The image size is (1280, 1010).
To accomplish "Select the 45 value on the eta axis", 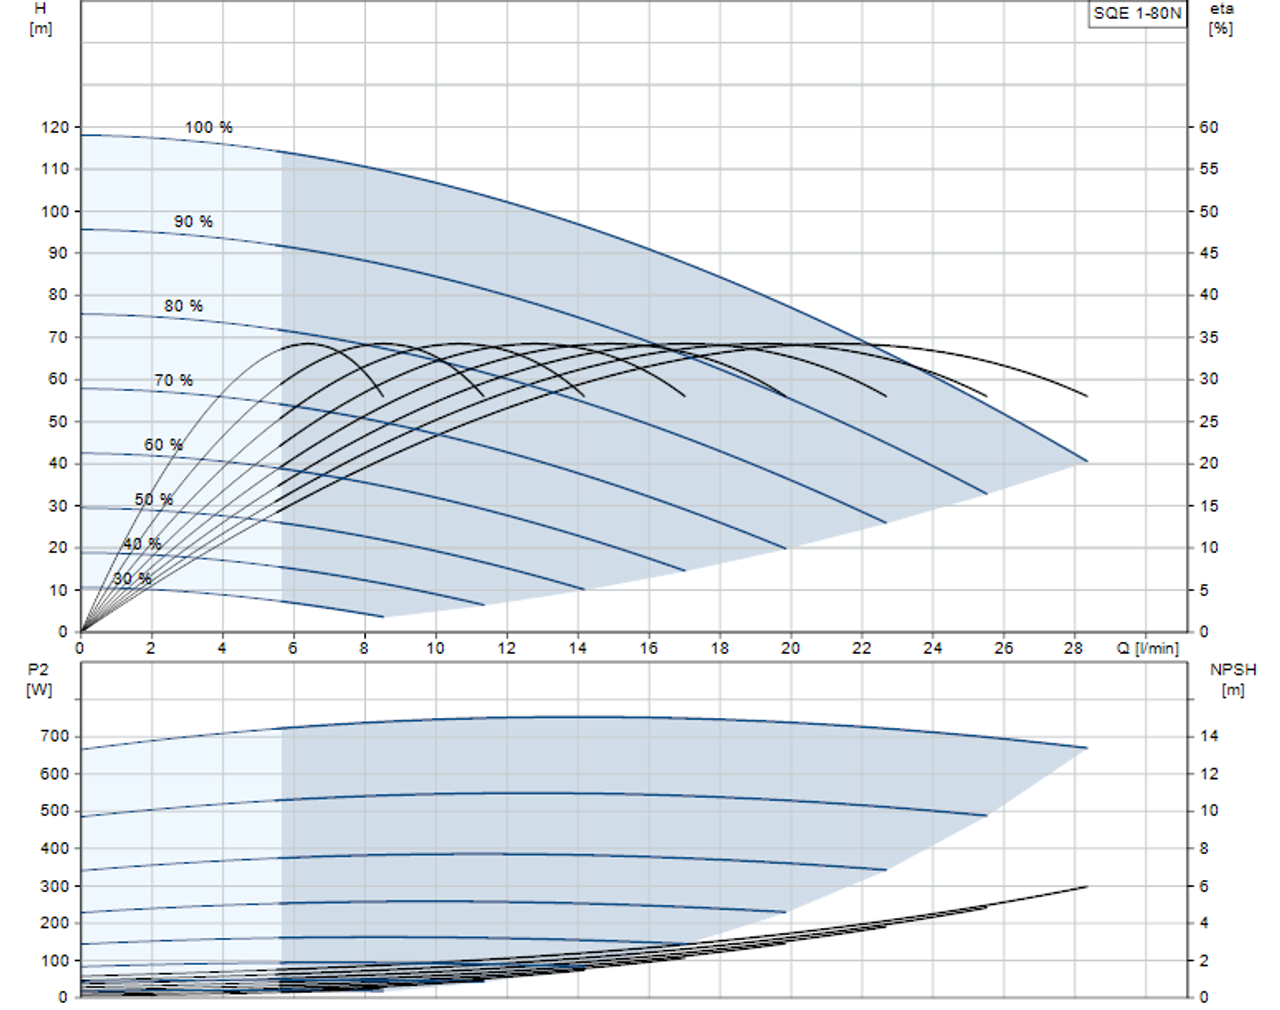I will [x=1209, y=253].
